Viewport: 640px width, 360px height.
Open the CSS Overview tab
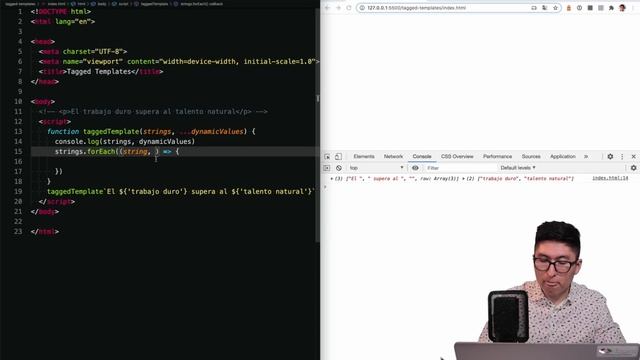(457, 156)
